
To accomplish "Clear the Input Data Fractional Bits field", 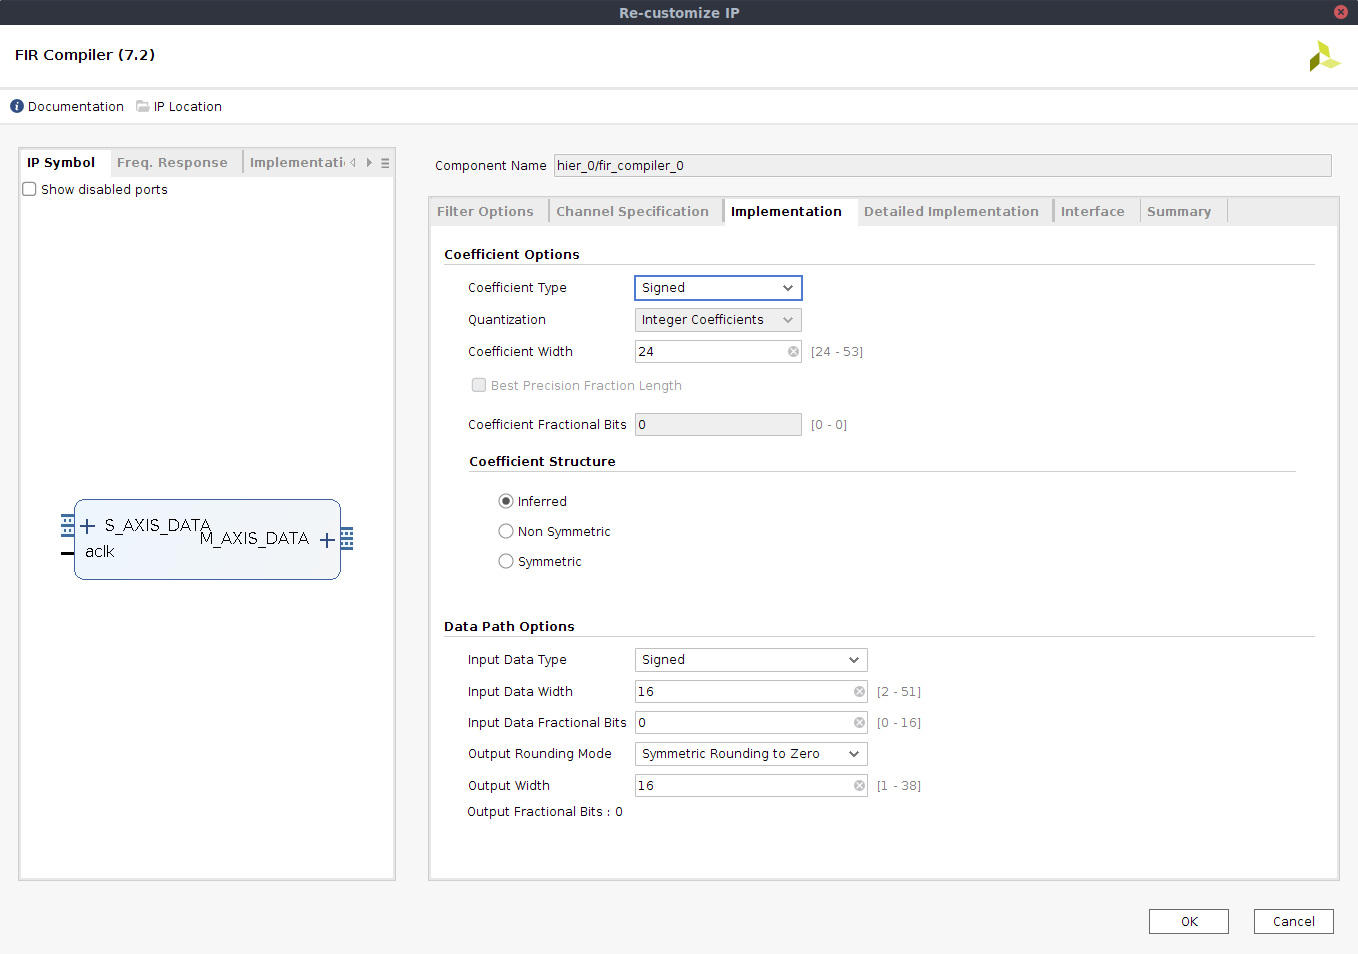I will tap(859, 723).
